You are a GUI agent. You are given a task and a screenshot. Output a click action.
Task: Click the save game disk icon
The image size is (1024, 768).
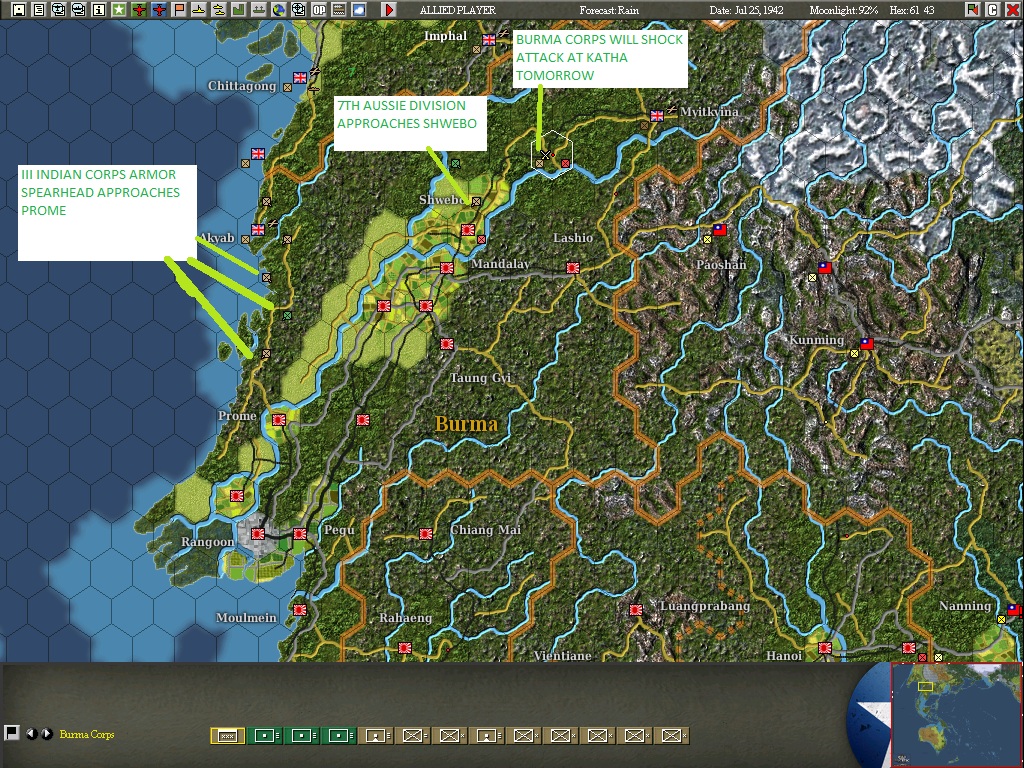18,10
